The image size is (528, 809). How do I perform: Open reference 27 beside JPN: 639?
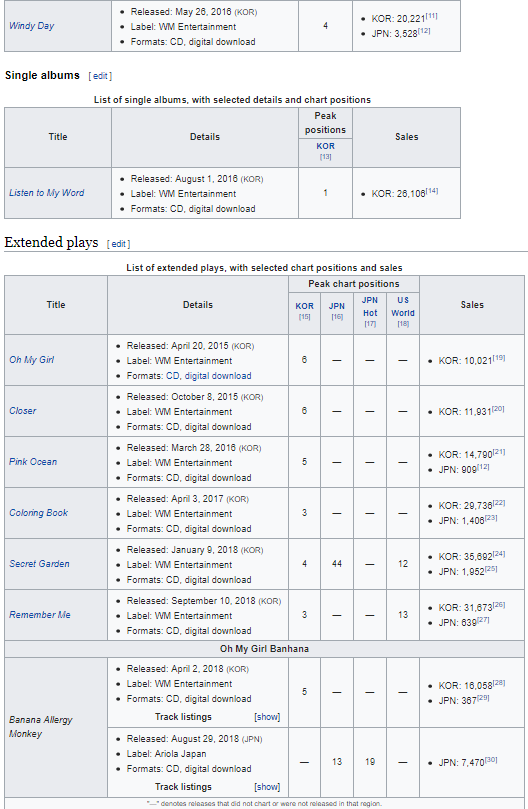pos(483,620)
